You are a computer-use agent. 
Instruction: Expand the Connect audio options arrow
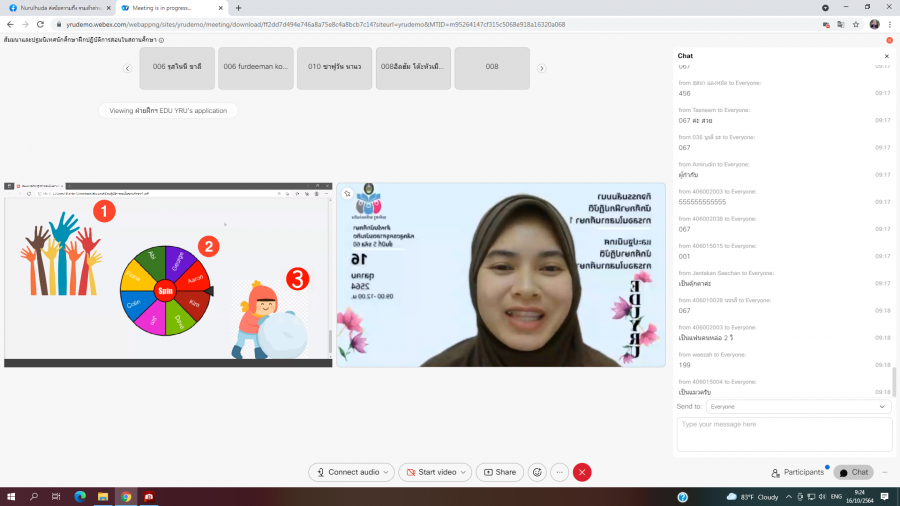(x=387, y=472)
